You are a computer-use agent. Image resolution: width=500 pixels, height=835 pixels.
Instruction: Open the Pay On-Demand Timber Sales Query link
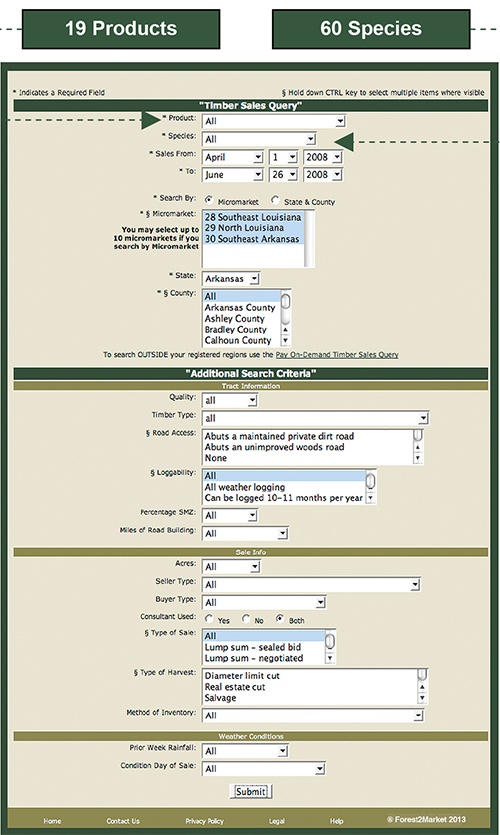[x=337, y=355]
